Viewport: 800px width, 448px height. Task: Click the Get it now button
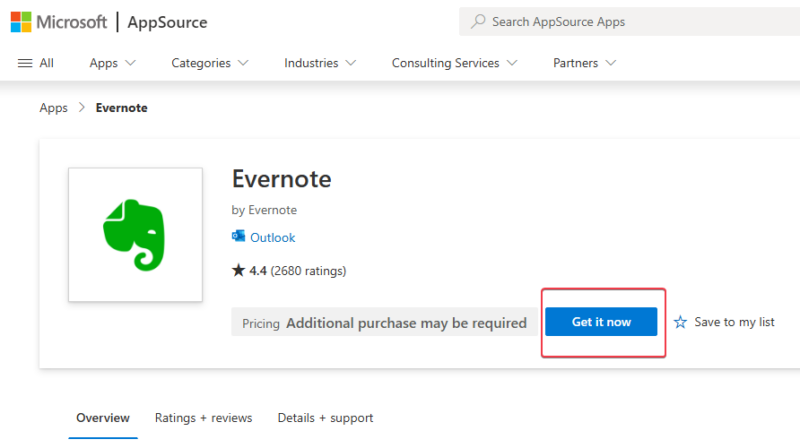coord(601,322)
